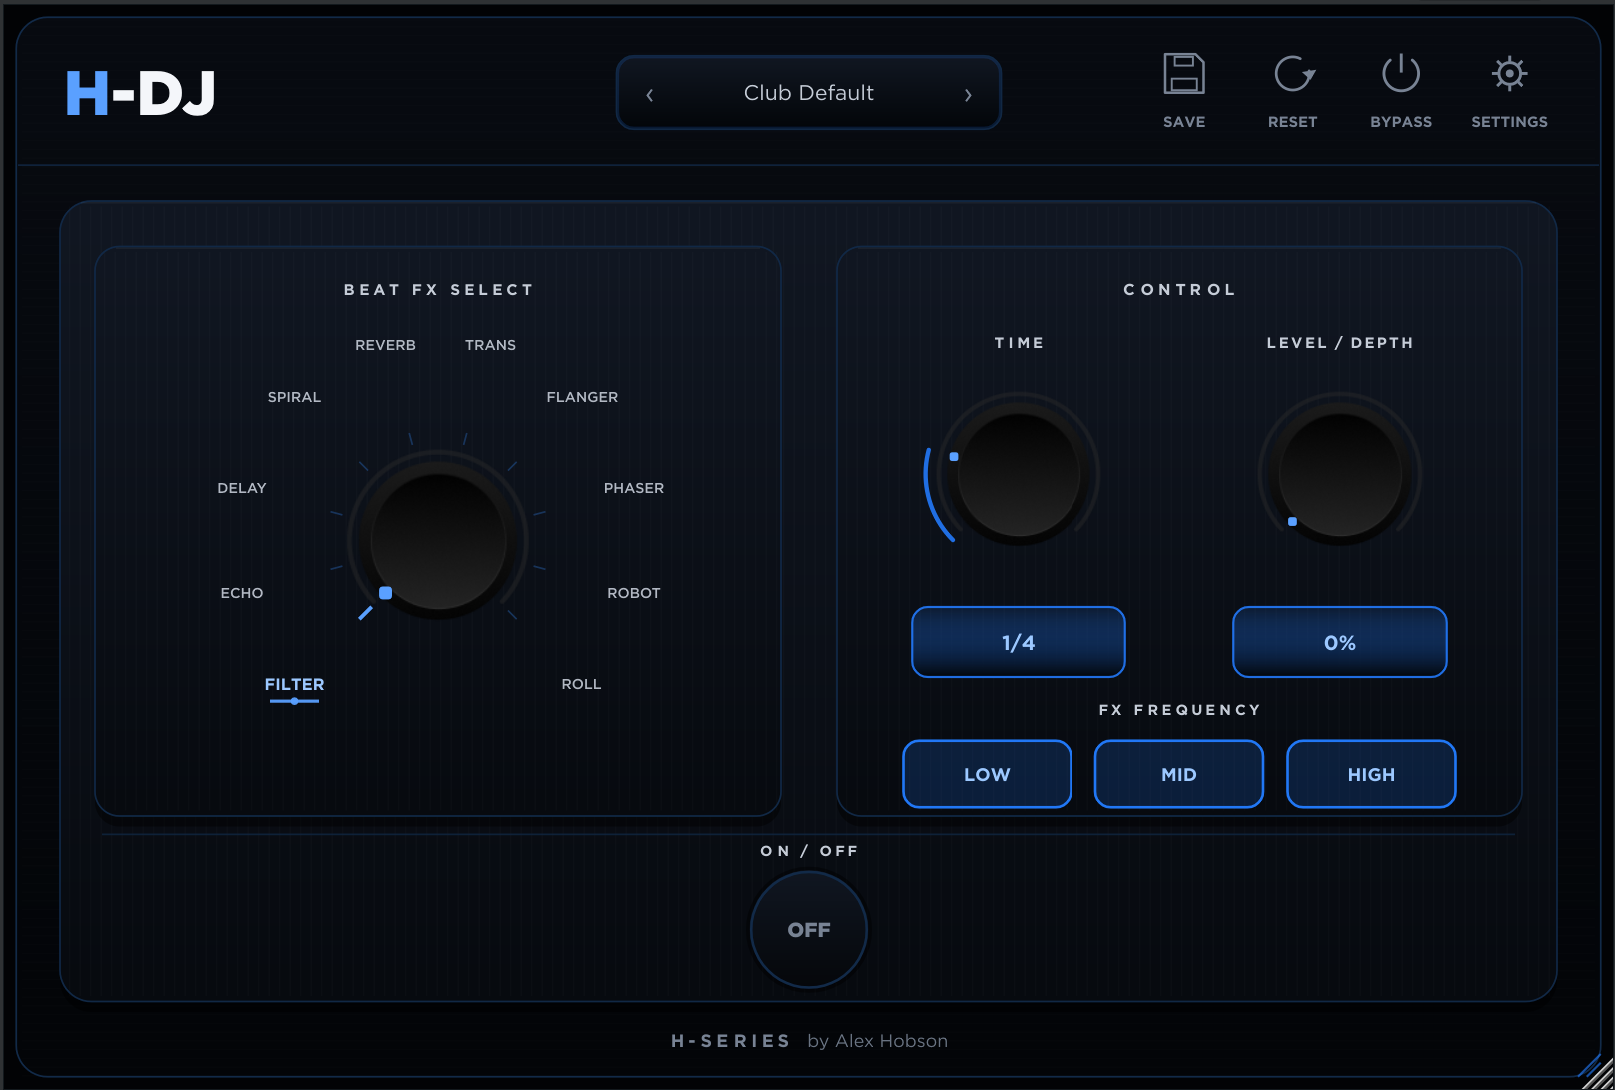Click the H-DJ logo
This screenshot has width=1615, height=1090.
click(x=141, y=93)
